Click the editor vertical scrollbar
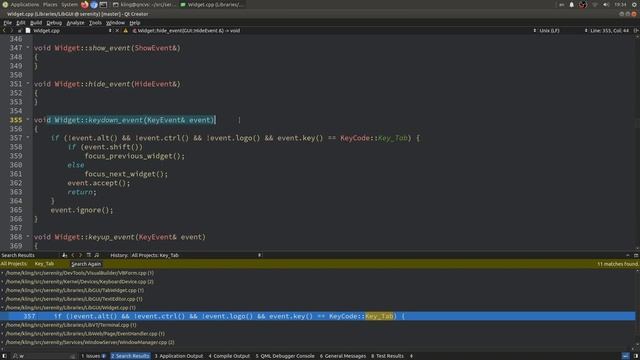 (x=638, y=142)
